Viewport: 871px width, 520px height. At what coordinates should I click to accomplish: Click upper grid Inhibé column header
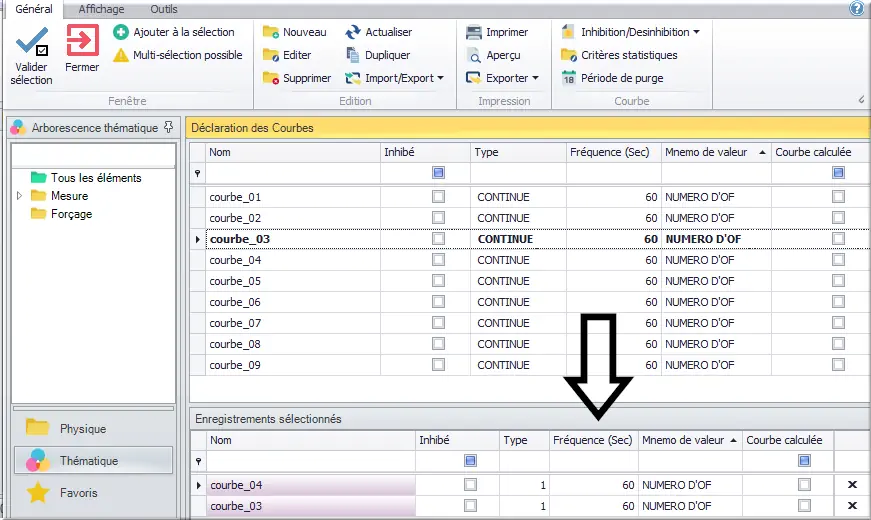[425, 152]
